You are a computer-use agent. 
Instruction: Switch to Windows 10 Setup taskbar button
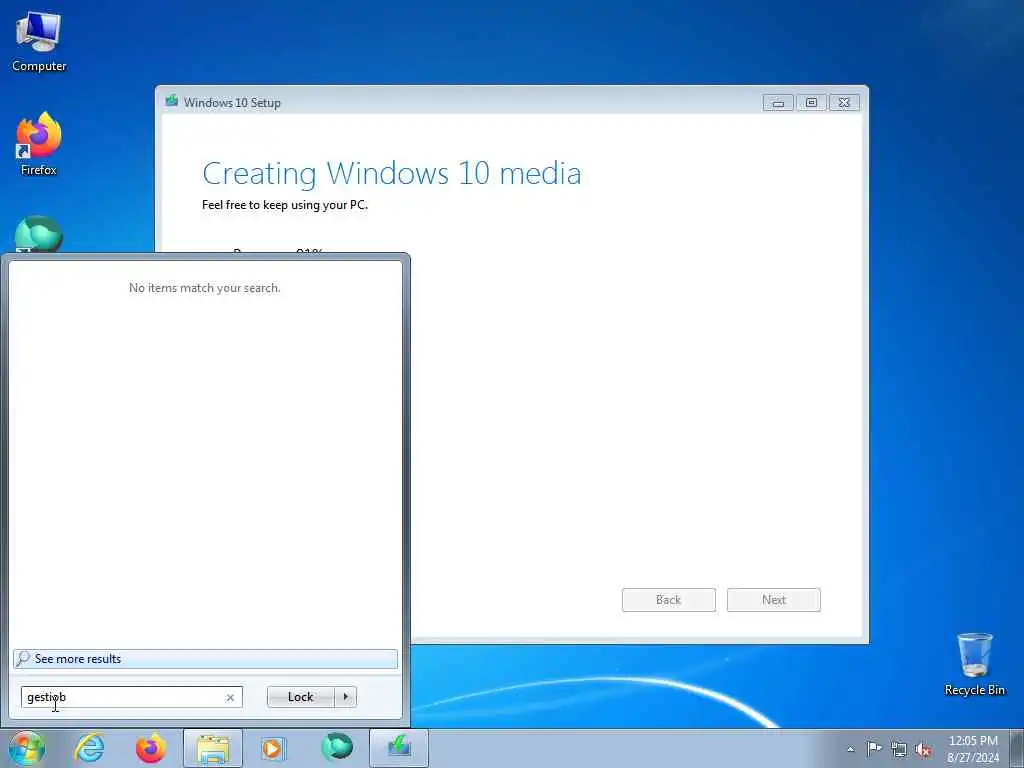pyautogui.click(x=399, y=748)
